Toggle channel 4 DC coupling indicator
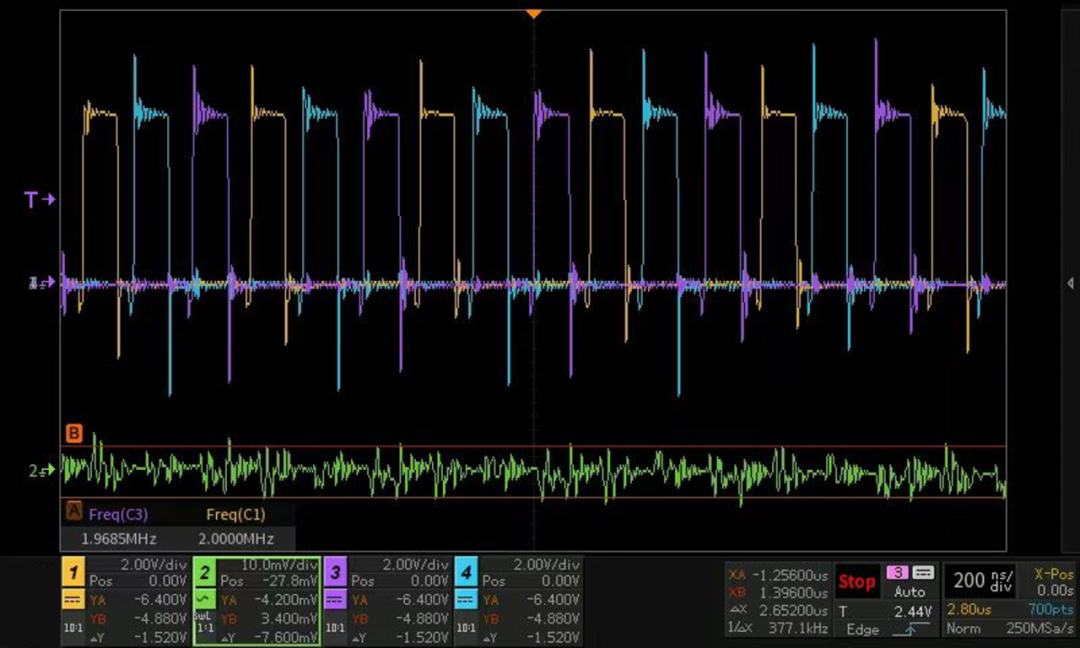 pyautogui.click(x=466, y=601)
